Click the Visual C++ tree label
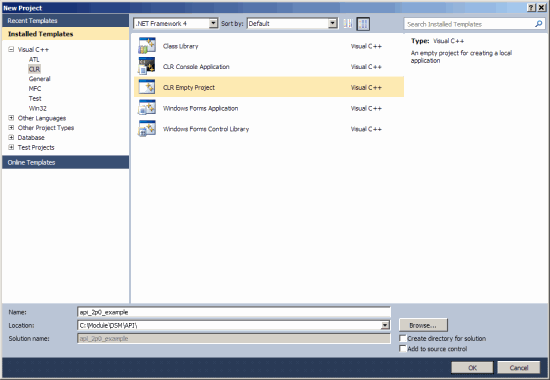Viewport: 550px width, 380px height. [33, 49]
